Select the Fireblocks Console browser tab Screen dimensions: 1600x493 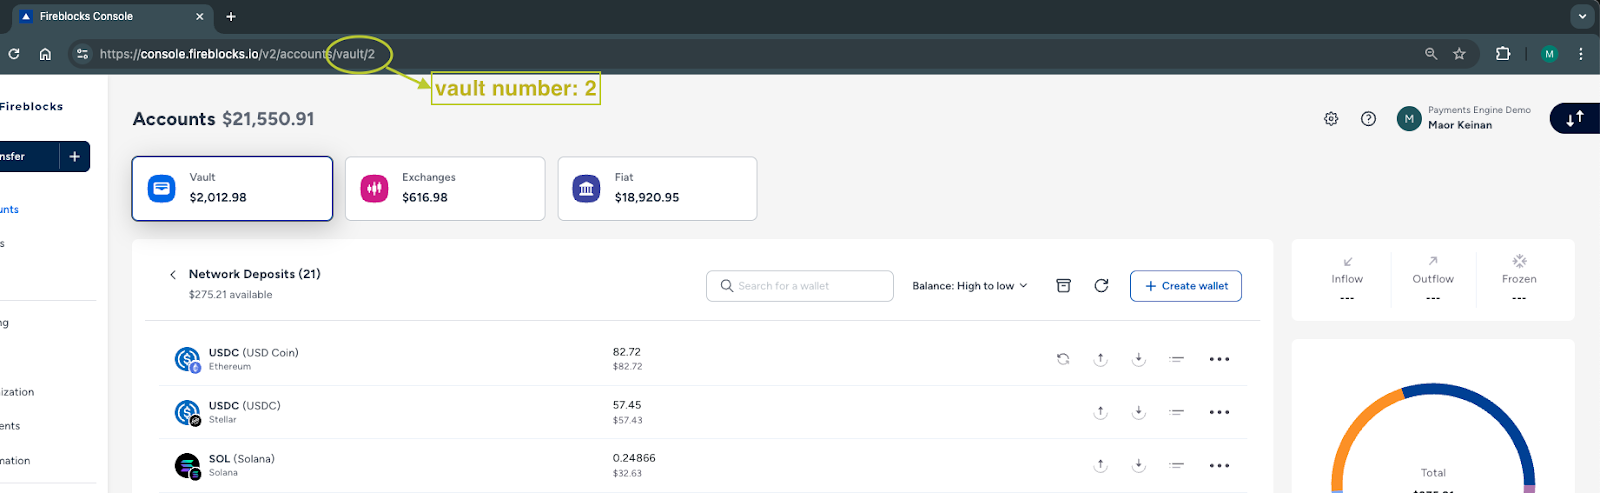tap(112, 16)
